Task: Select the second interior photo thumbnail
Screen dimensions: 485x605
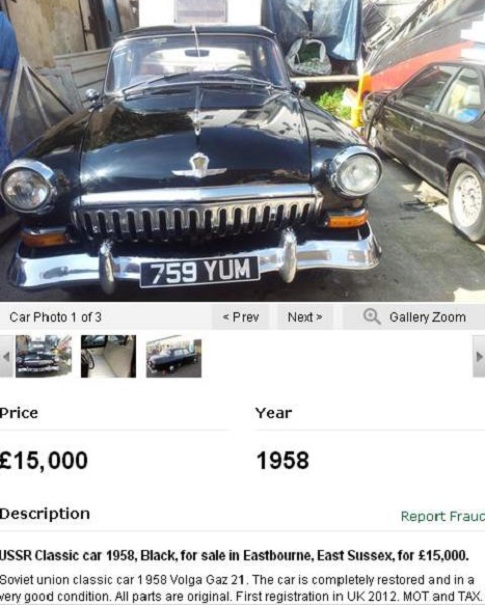Action: point(108,356)
